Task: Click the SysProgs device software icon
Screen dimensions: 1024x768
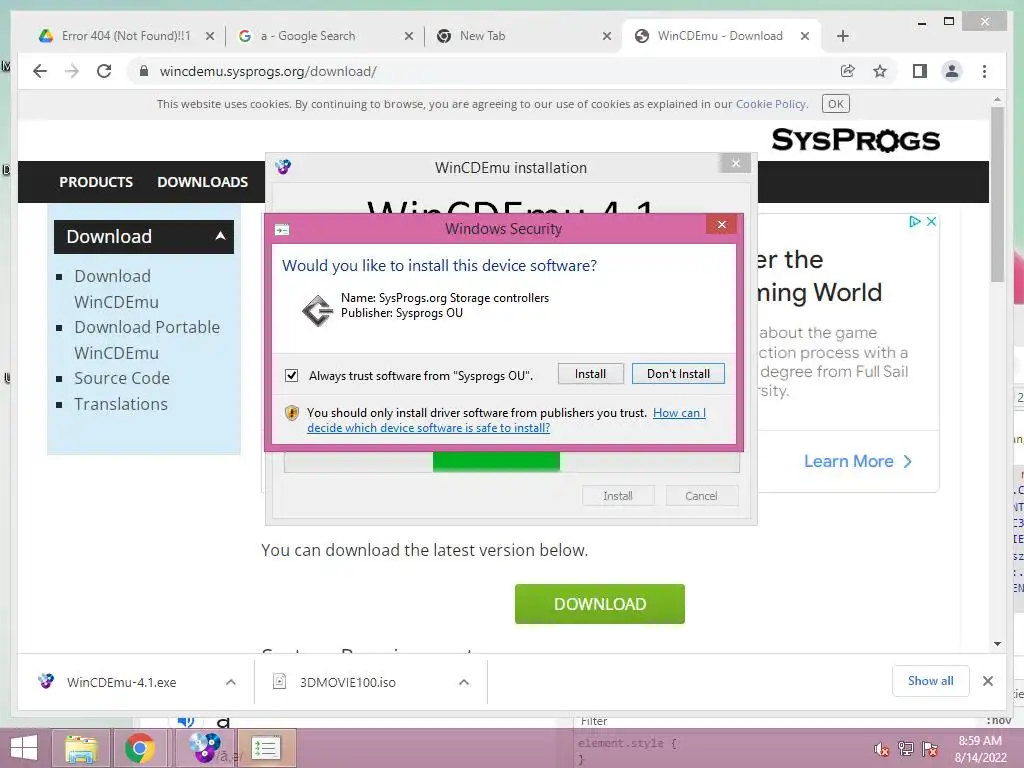Action: [x=318, y=310]
